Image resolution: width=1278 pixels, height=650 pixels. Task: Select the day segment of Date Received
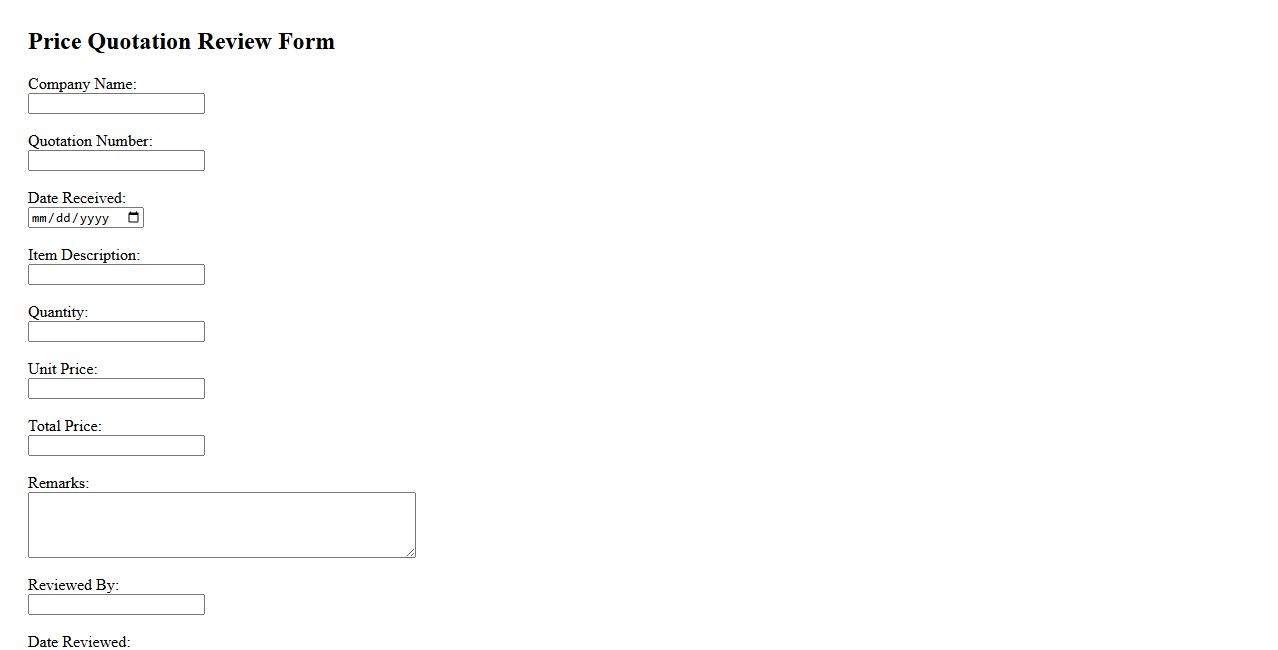click(x=64, y=218)
